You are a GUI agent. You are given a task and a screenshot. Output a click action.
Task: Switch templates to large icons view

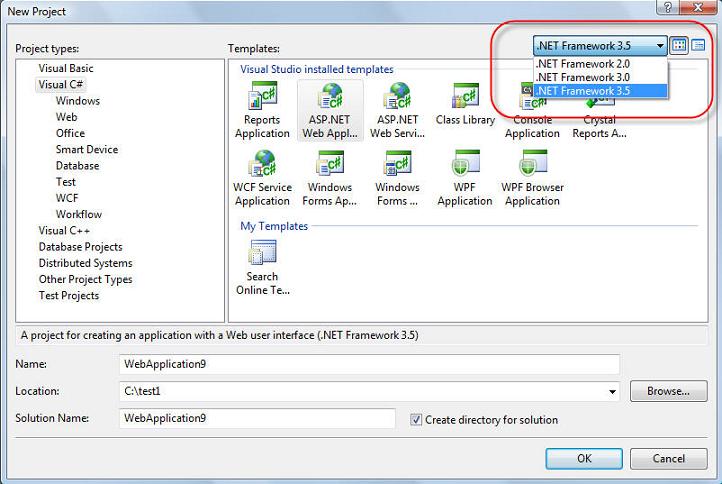pos(679,45)
